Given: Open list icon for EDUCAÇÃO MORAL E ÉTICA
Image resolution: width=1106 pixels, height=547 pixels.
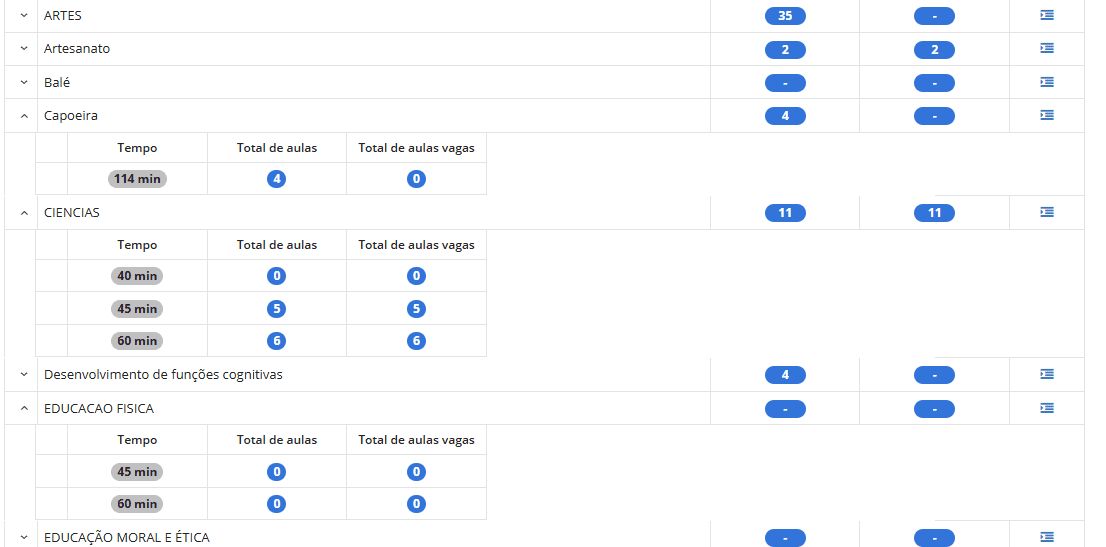Looking at the screenshot, I should [1047, 537].
